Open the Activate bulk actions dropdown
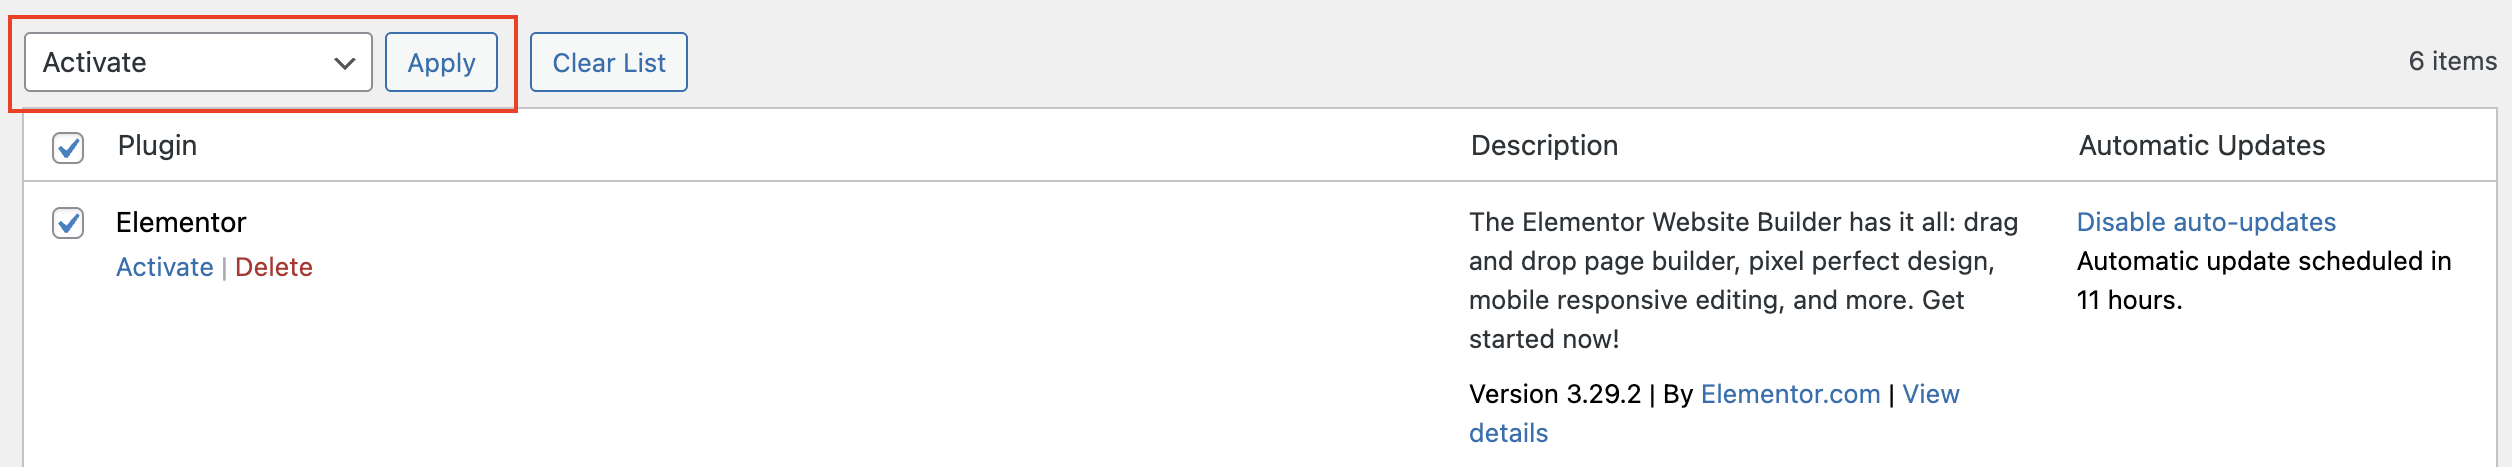2512x467 pixels. coord(180,62)
